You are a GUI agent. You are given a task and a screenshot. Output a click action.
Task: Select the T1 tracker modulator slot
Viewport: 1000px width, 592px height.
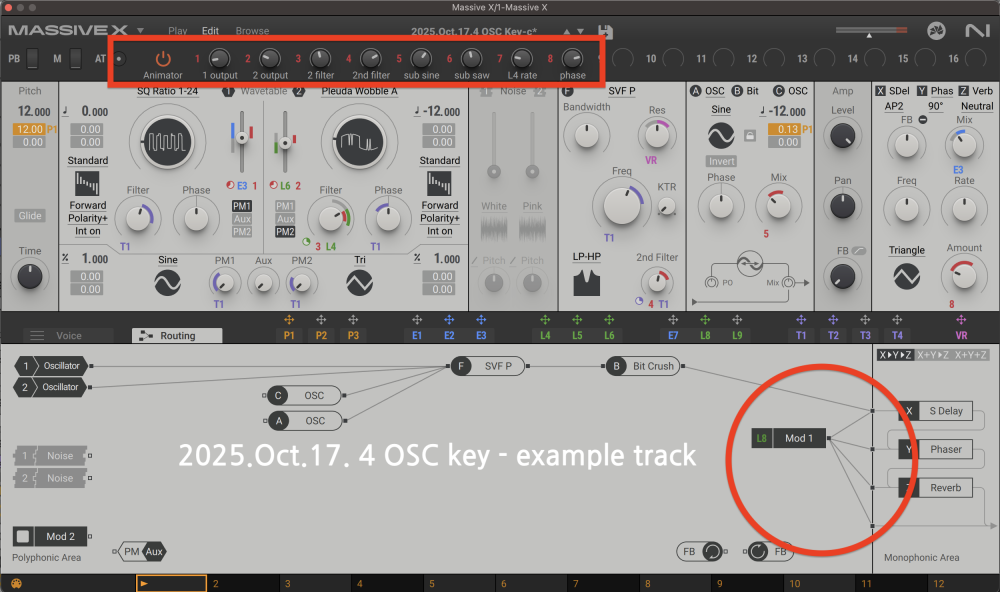[x=801, y=336]
